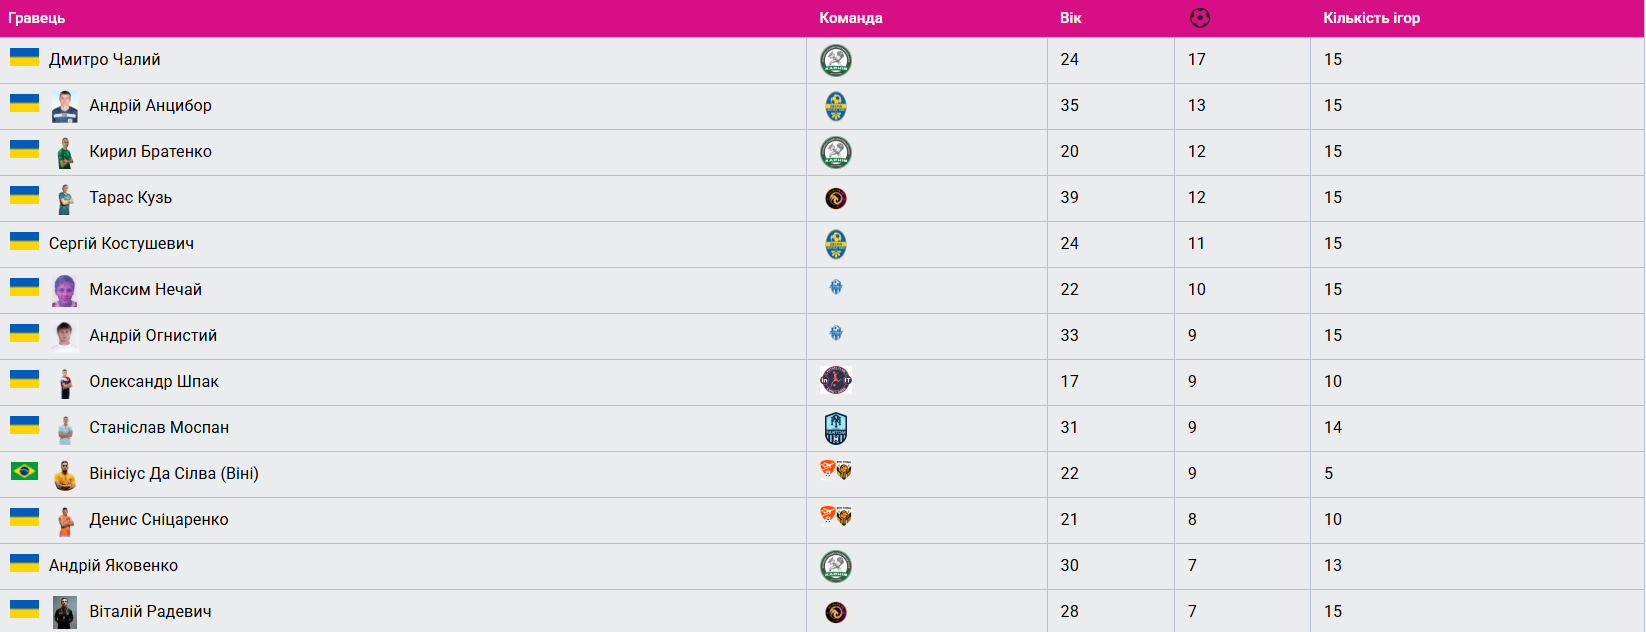Screen dimensions: 1646x632
Task: Click Олександр Шпак's team badge
Action: click(x=836, y=381)
